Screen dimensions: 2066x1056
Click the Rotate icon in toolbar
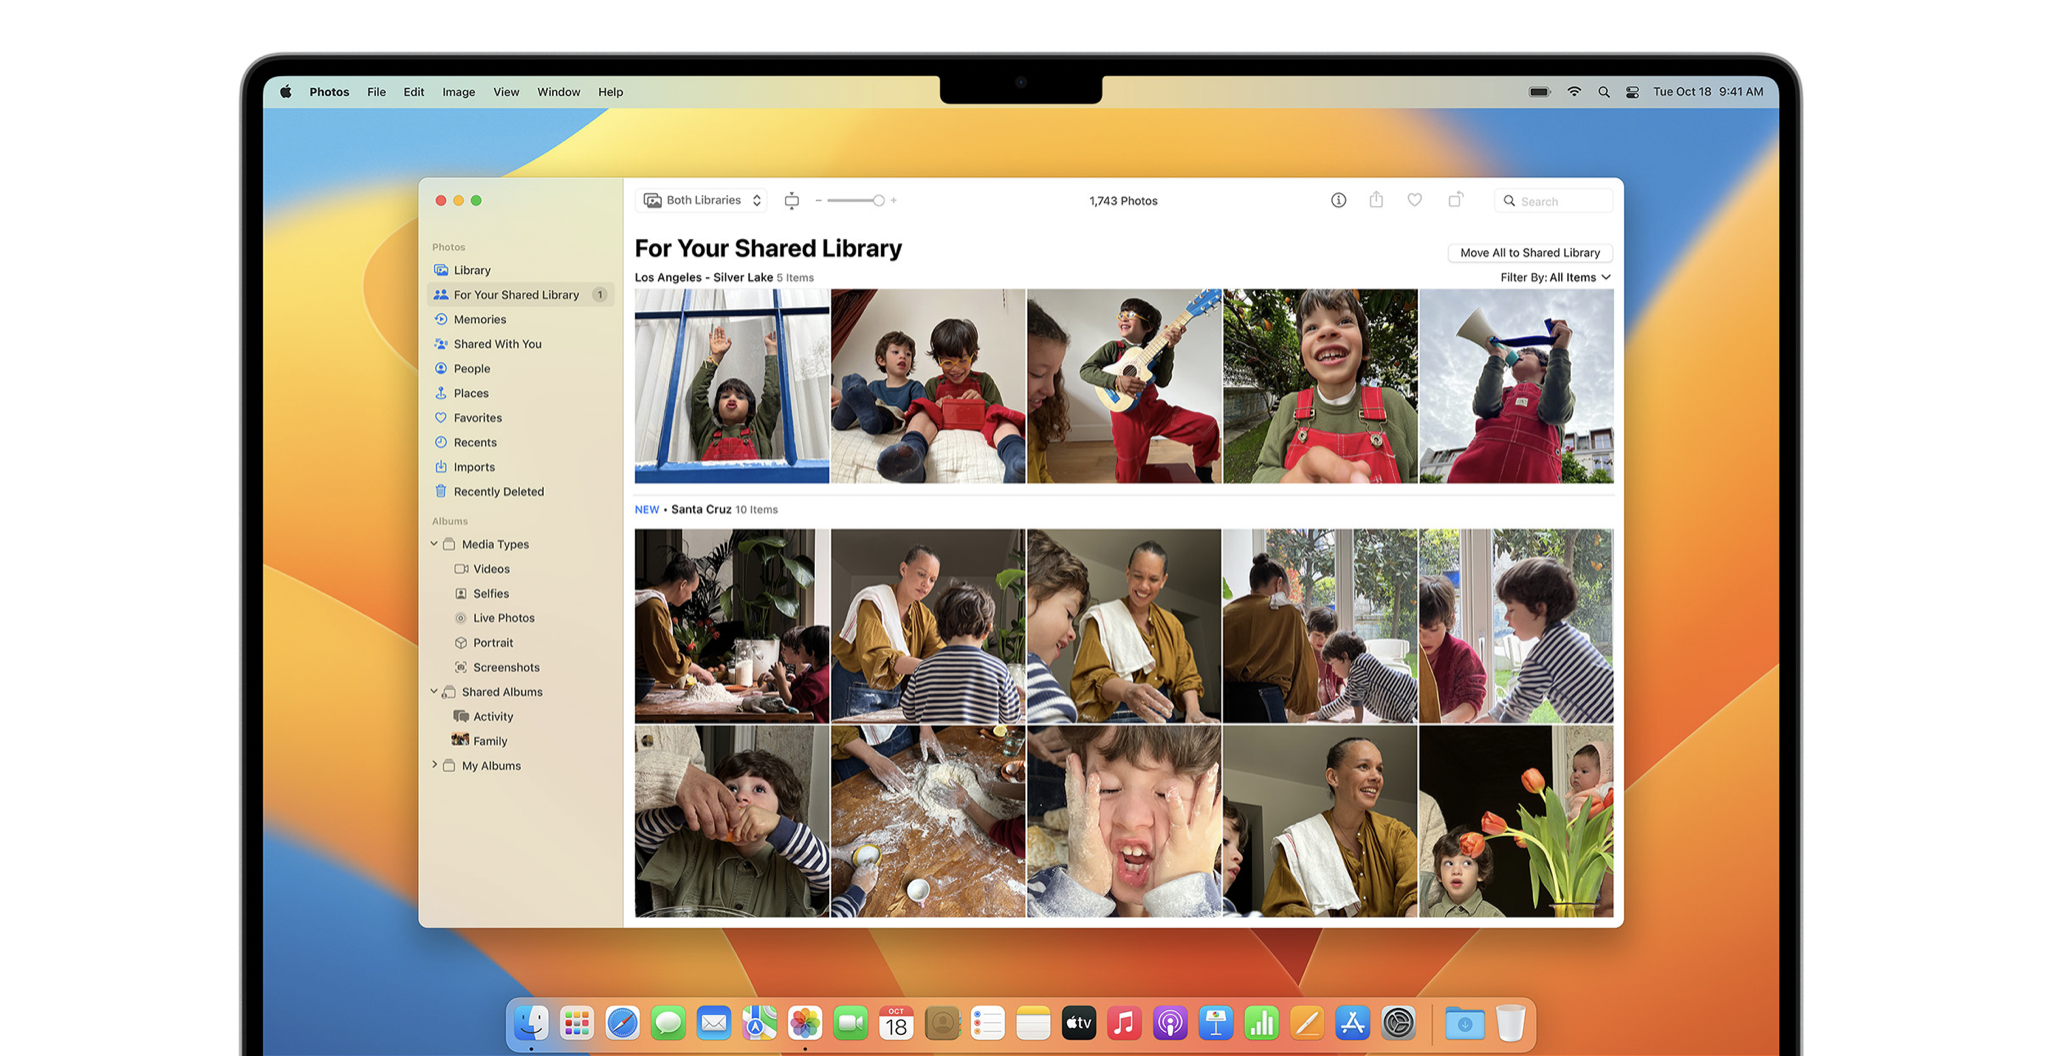coord(1455,200)
